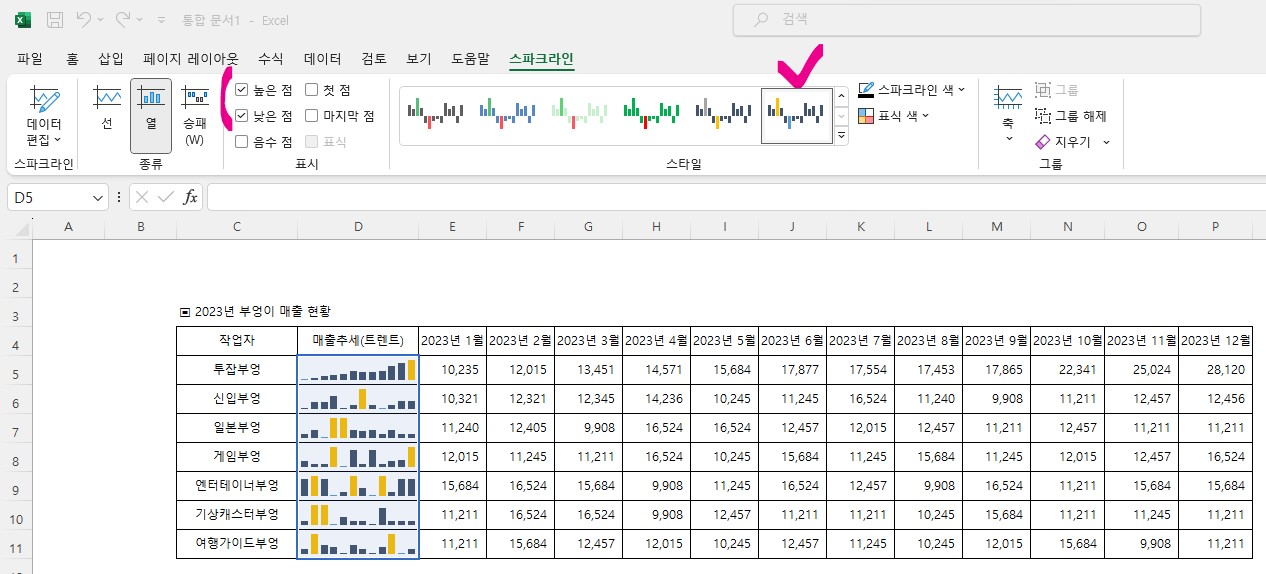Select the highlighted dark blue and yellow style
The height and width of the screenshot is (574, 1266).
[797, 116]
